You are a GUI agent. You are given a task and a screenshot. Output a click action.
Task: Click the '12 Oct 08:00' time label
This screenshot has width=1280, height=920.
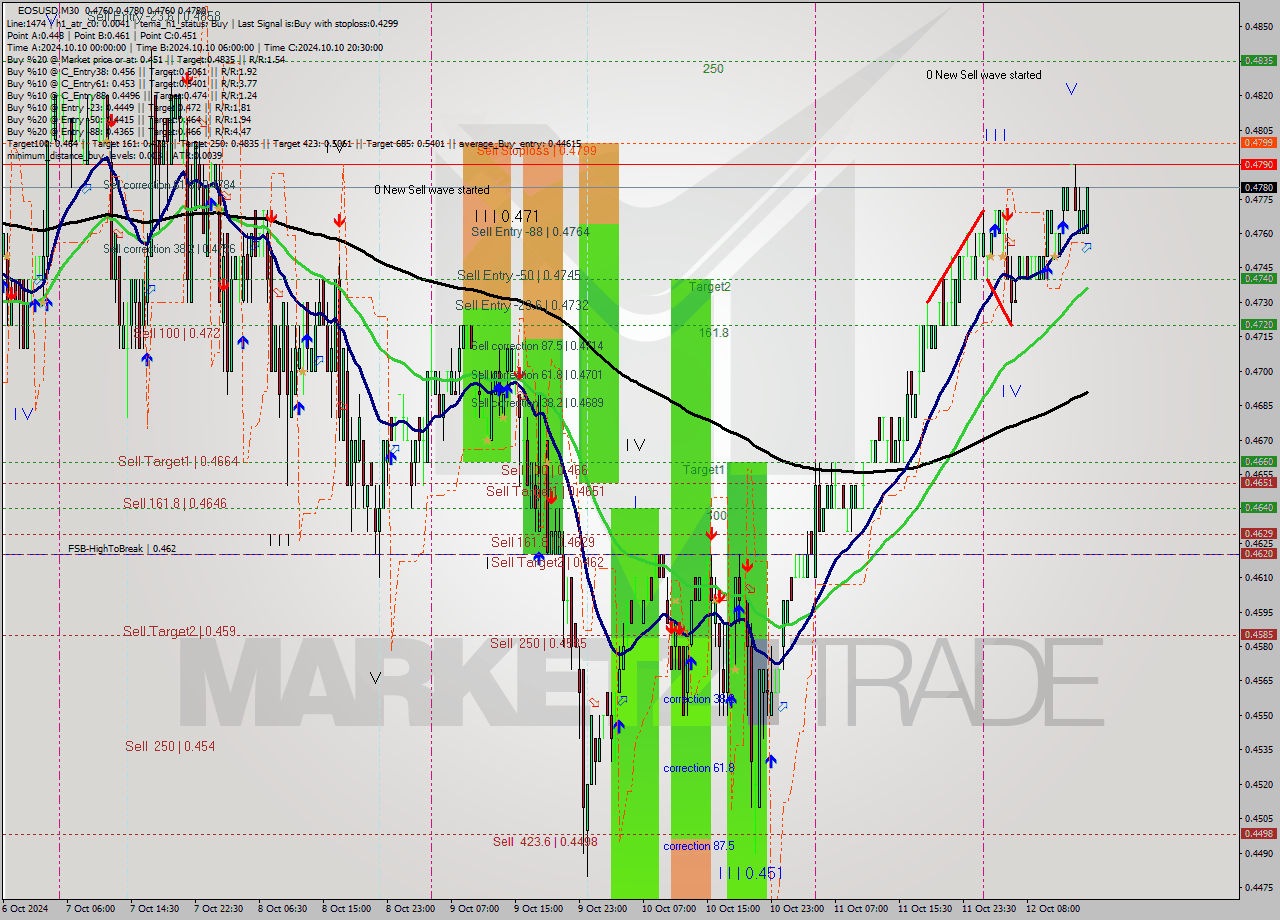click(x=1052, y=909)
